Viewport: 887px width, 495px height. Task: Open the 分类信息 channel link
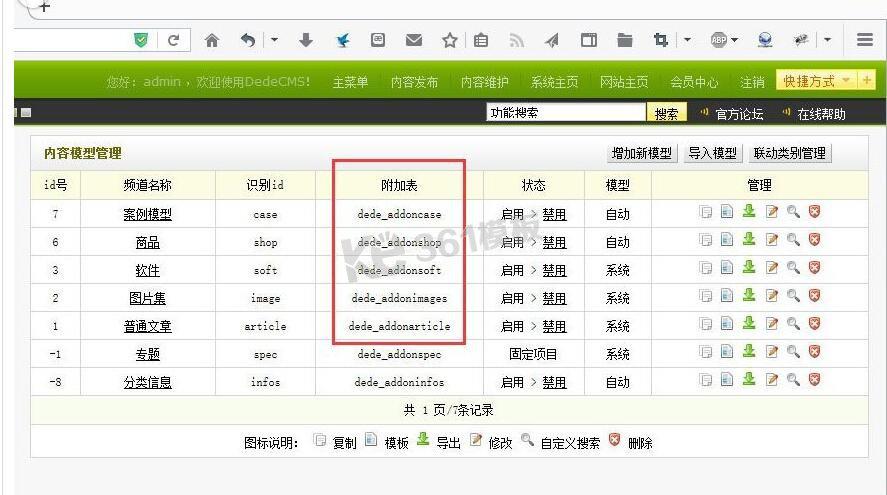(x=148, y=382)
